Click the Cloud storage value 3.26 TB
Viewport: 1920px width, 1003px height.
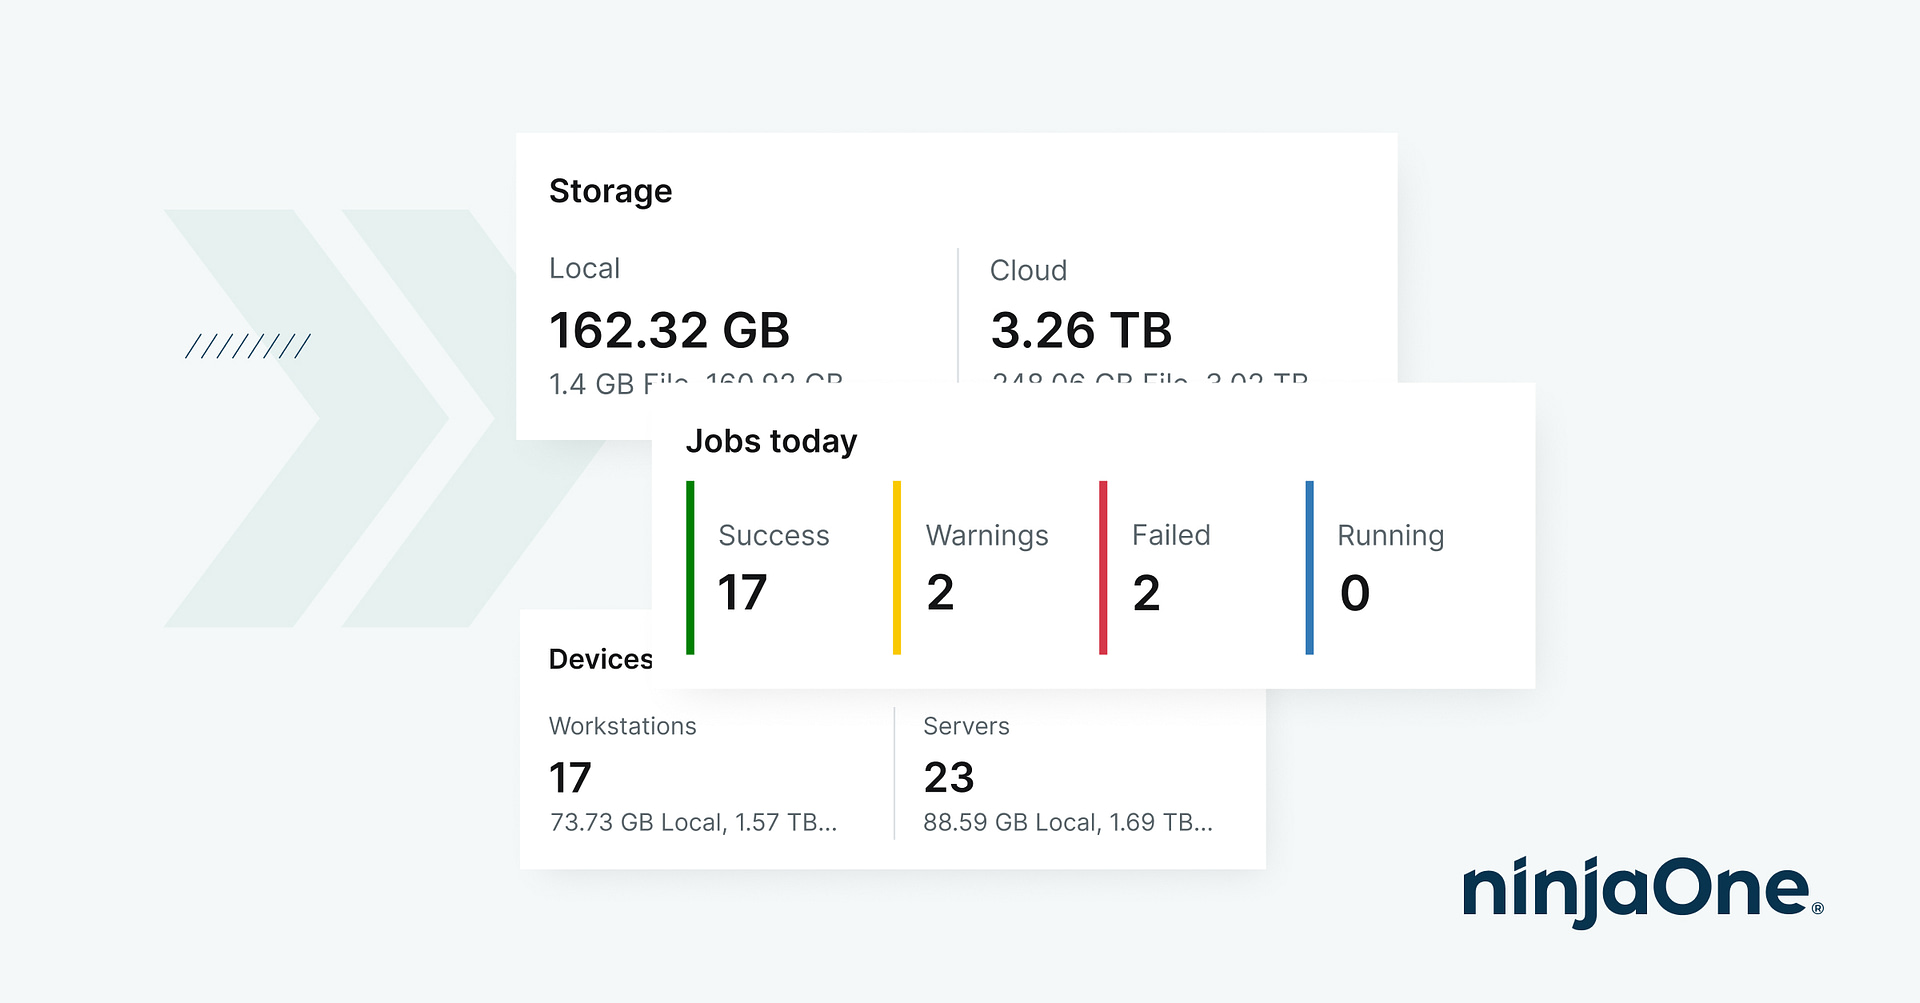[1080, 330]
